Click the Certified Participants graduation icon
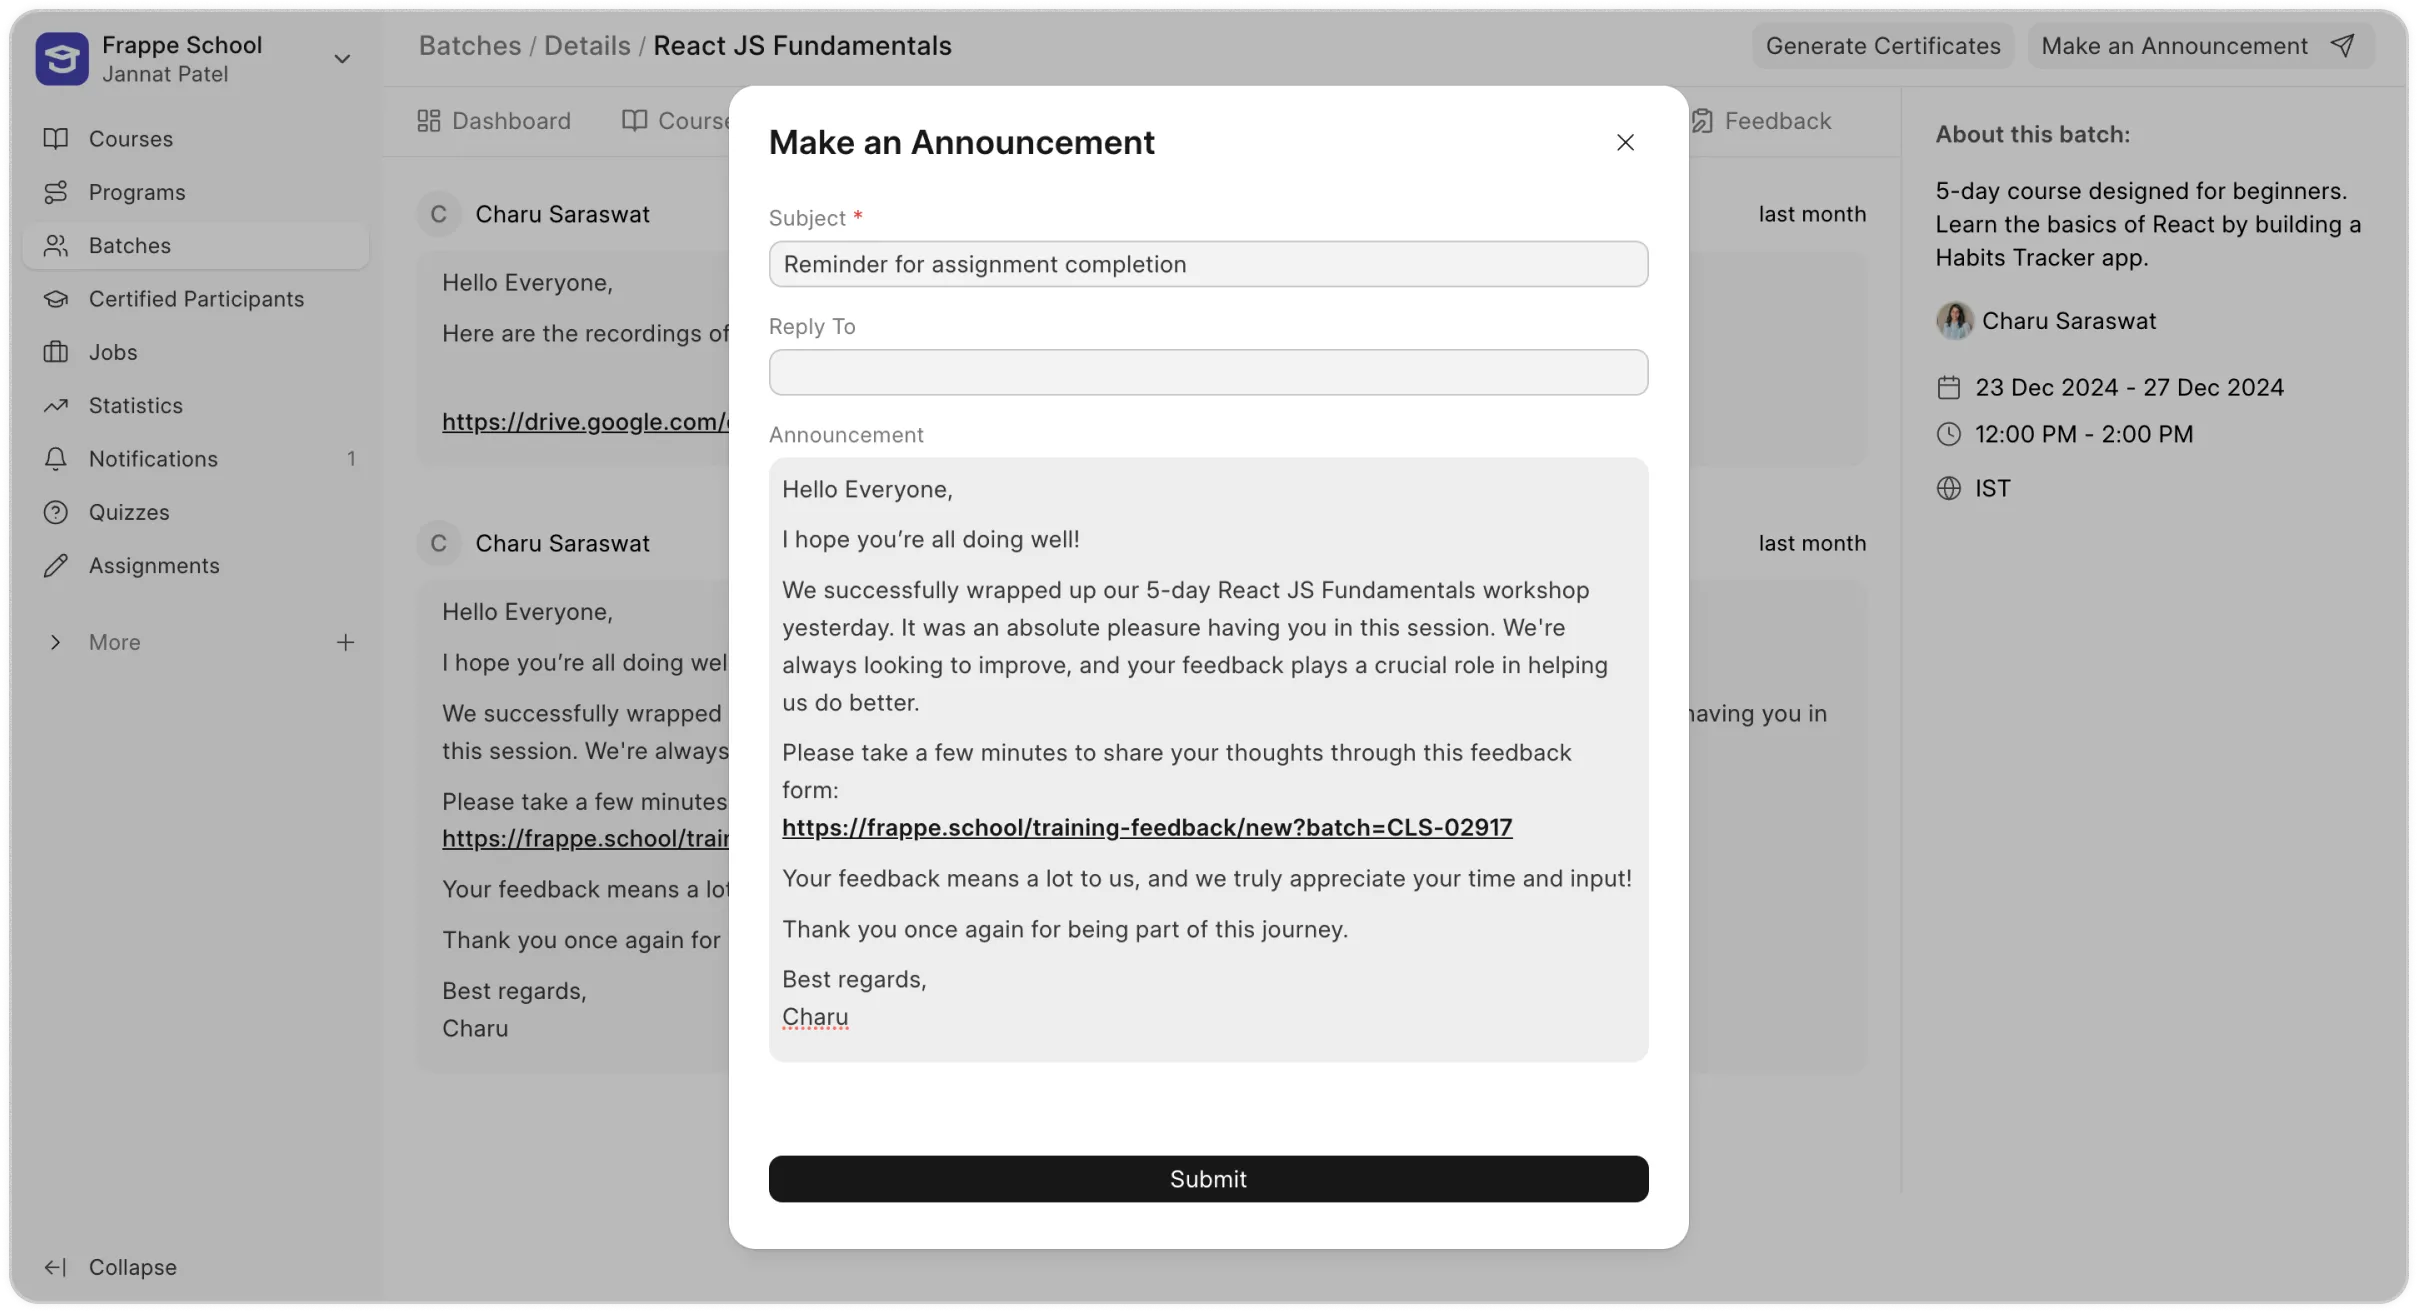This screenshot has height=1313, width=2418. pos(57,298)
